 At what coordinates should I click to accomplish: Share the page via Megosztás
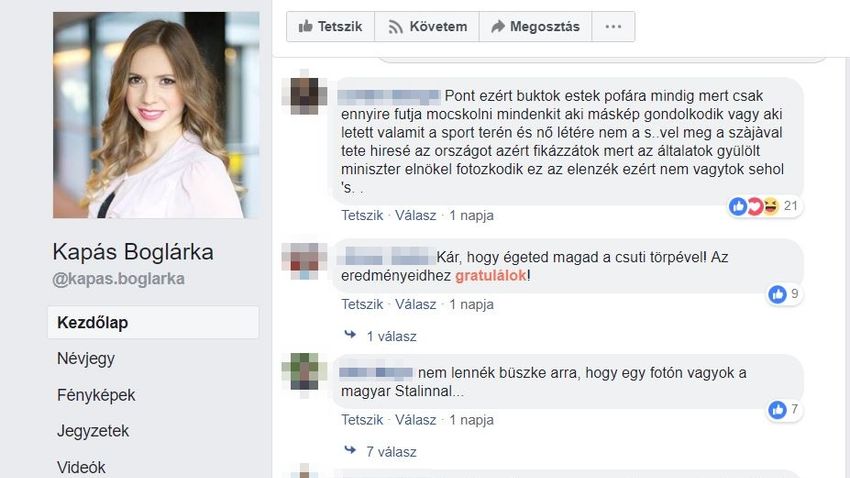pos(536,27)
